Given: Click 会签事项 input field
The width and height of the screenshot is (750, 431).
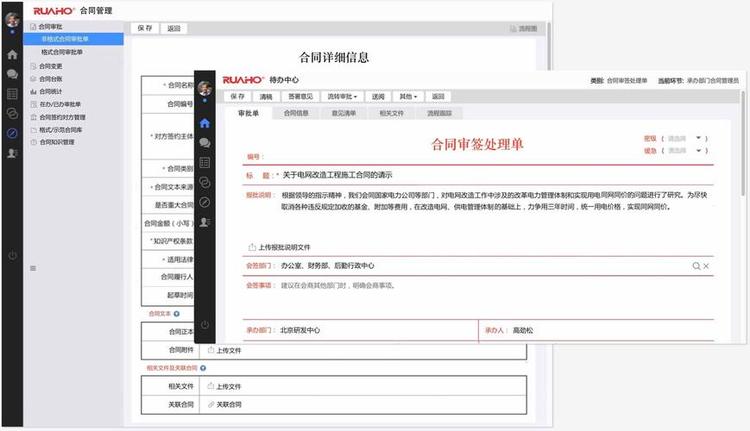Looking at the screenshot, I should click(496, 298).
